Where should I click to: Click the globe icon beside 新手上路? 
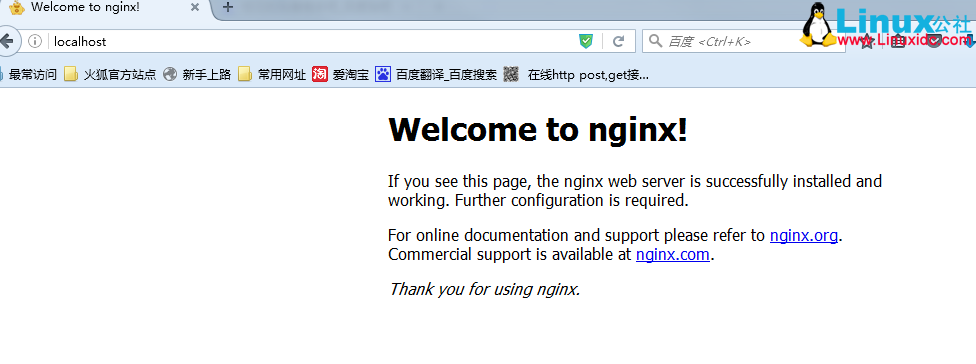click(170, 75)
